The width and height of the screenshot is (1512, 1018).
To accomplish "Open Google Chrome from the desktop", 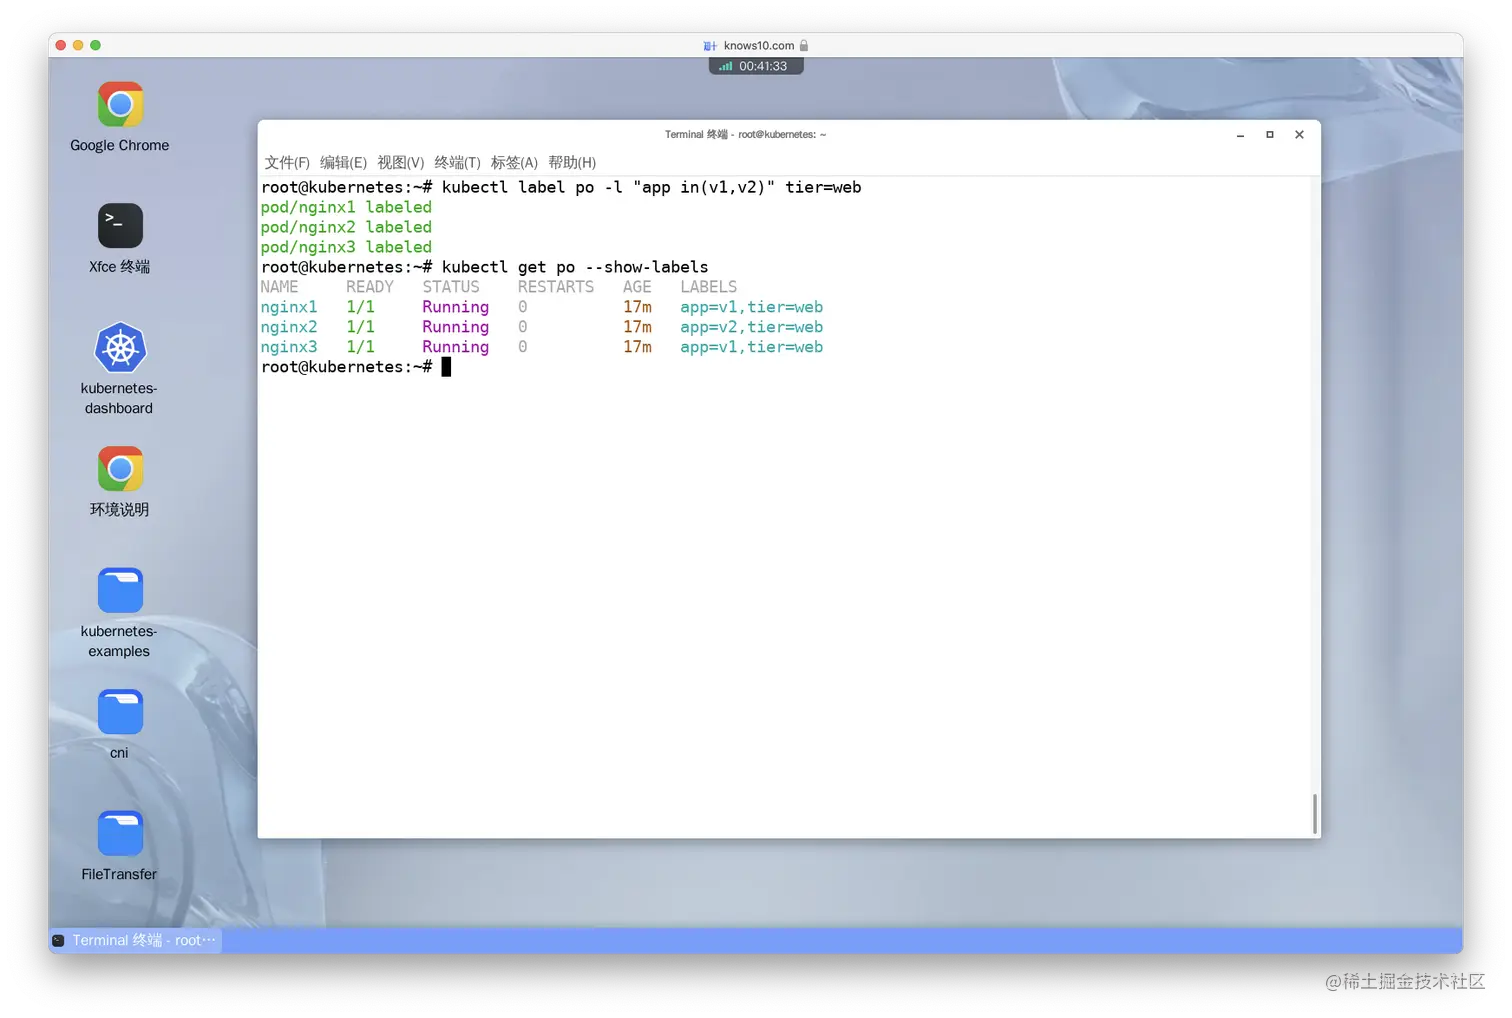I will click(x=119, y=104).
